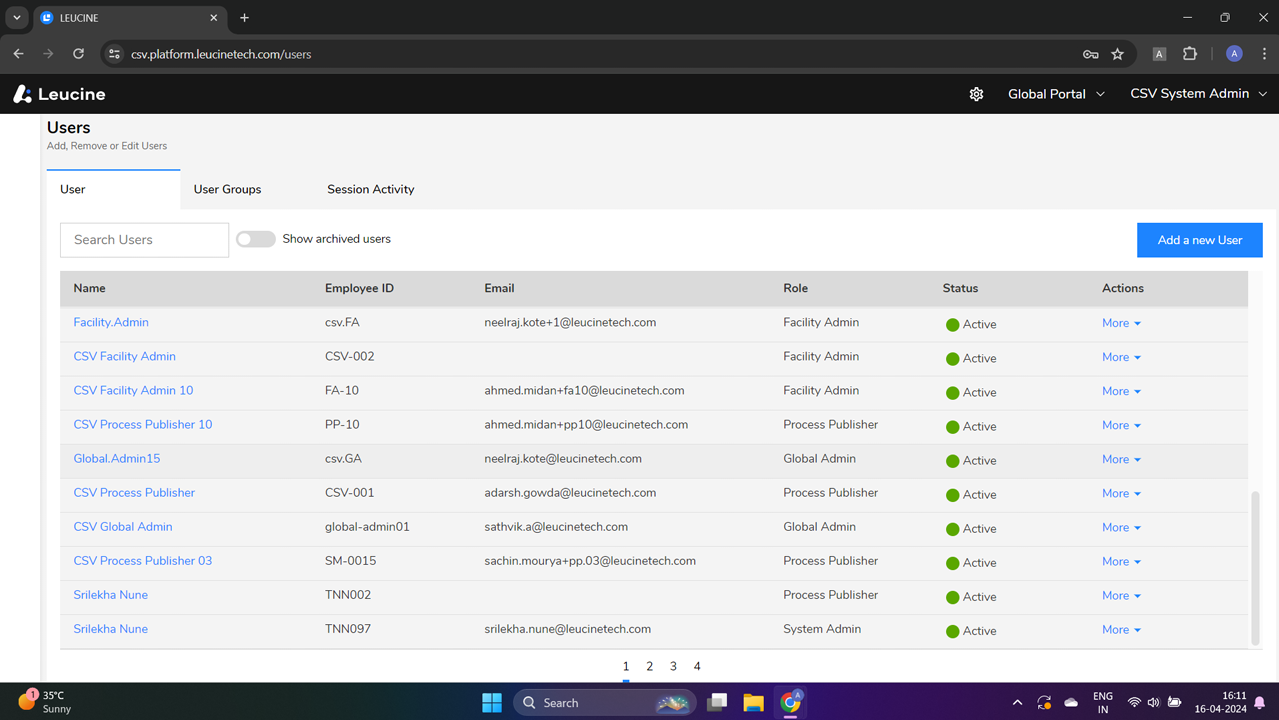Open the Global.Admin15 user link
The width and height of the screenshot is (1279, 720).
tap(117, 458)
